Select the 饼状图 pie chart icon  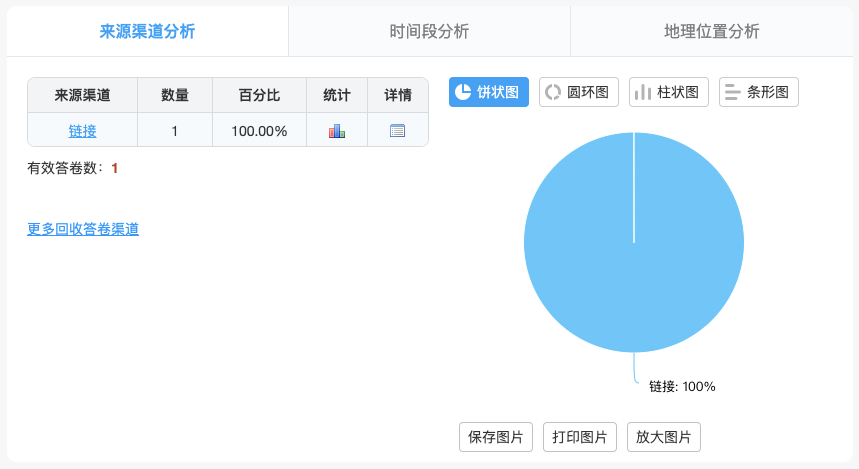click(x=463, y=92)
